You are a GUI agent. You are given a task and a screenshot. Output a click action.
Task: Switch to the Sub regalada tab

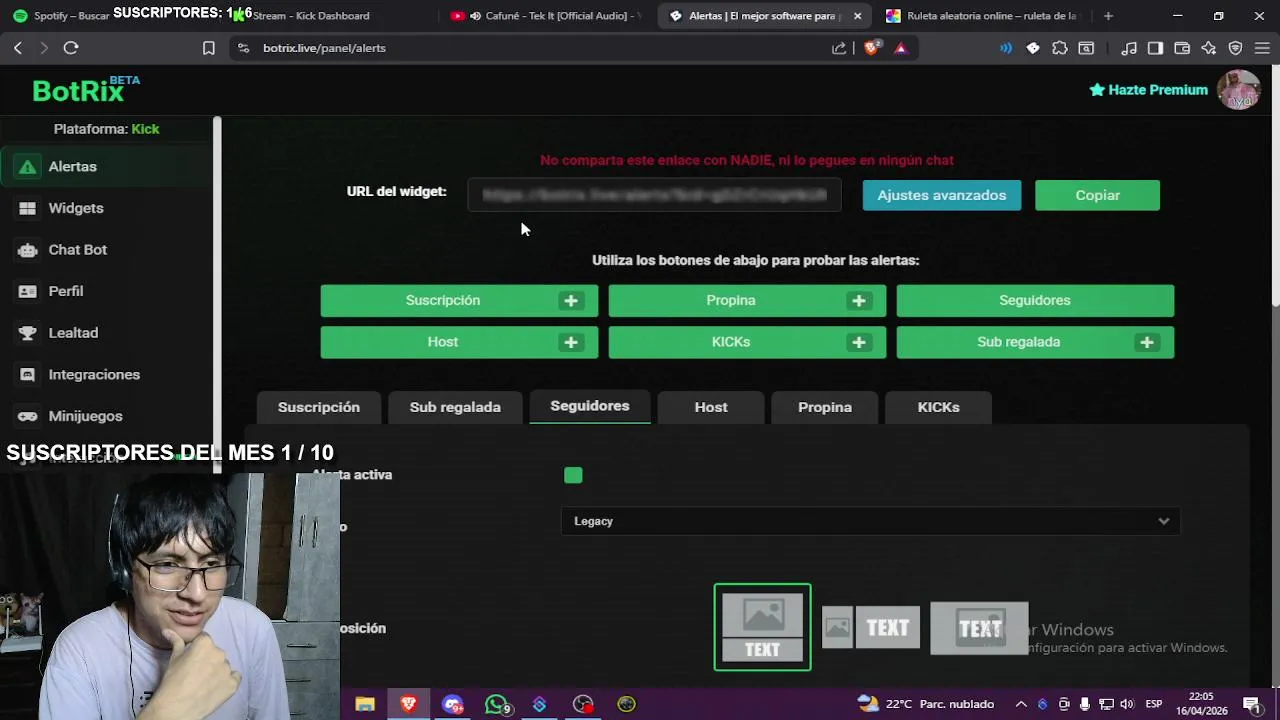pyautogui.click(x=455, y=407)
